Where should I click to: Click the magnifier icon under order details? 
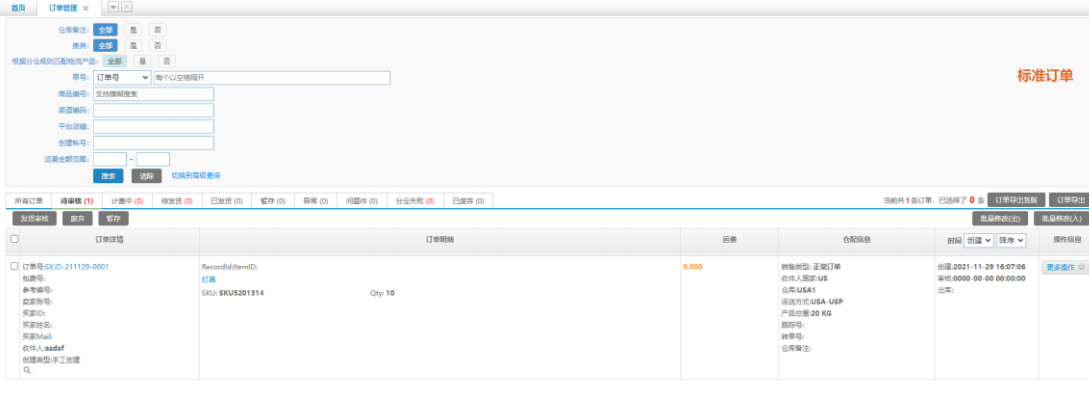(x=27, y=370)
